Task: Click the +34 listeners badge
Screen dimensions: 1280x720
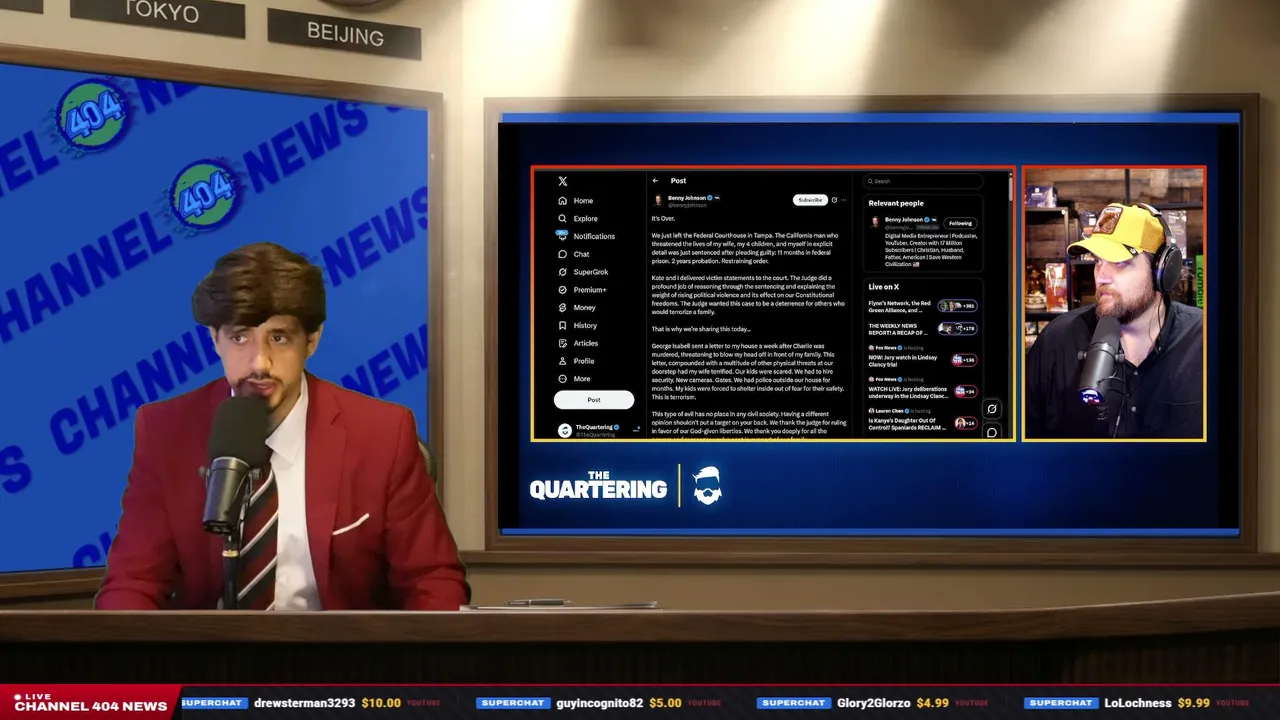Action: click(x=966, y=391)
